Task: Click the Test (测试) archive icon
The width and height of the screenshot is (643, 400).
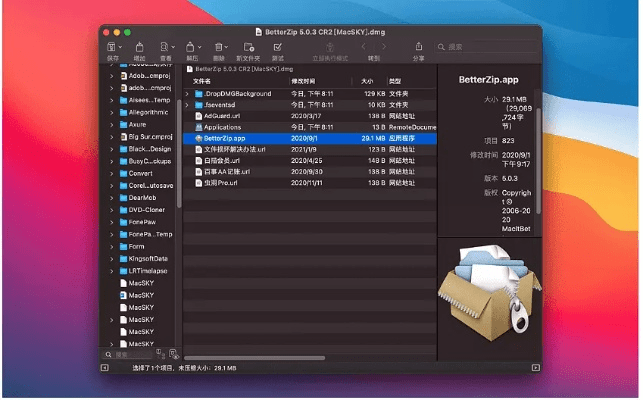Action: click(278, 47)
